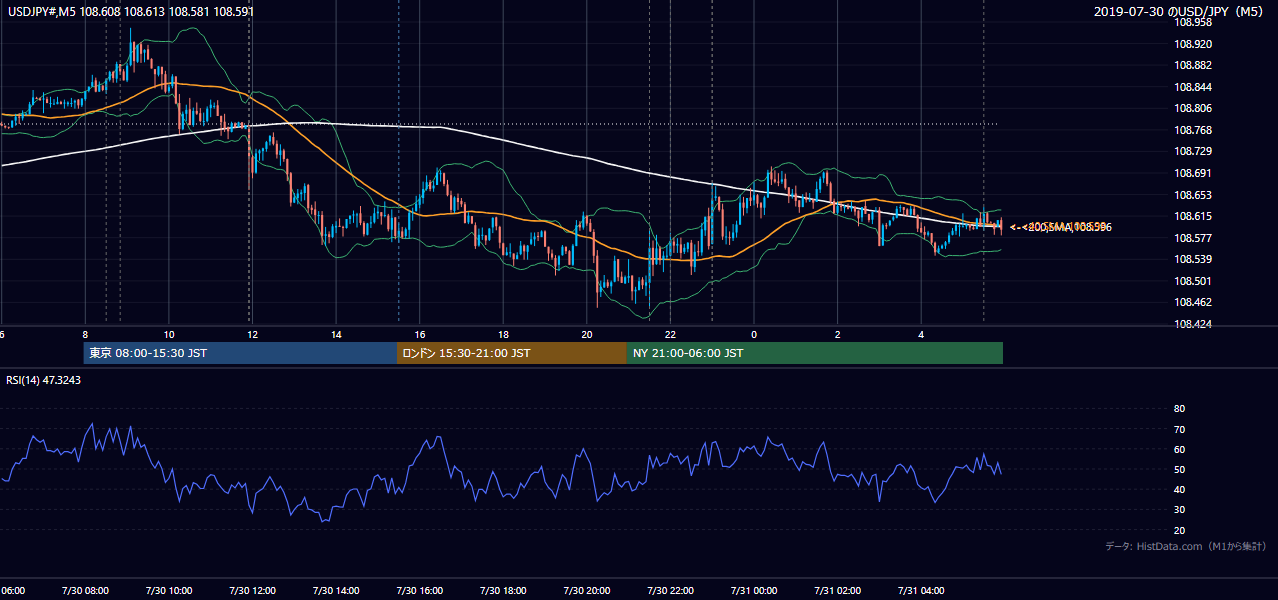This screenshot has height=600, width=1278.
Task: Click the RSI axis level 80
Action: 1180,409
